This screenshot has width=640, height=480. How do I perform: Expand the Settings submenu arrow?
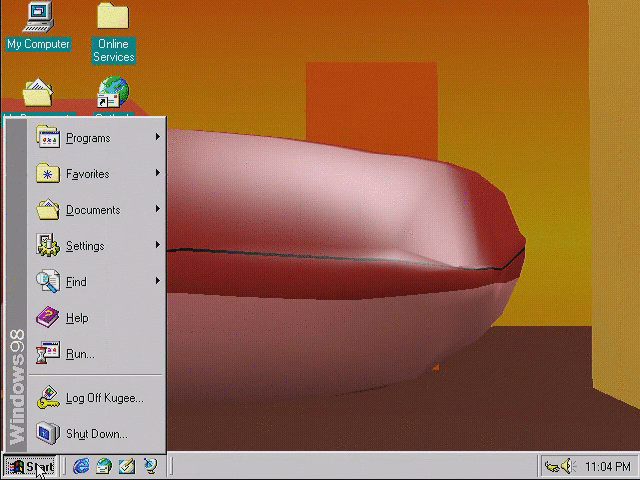(x=158, y=245)
